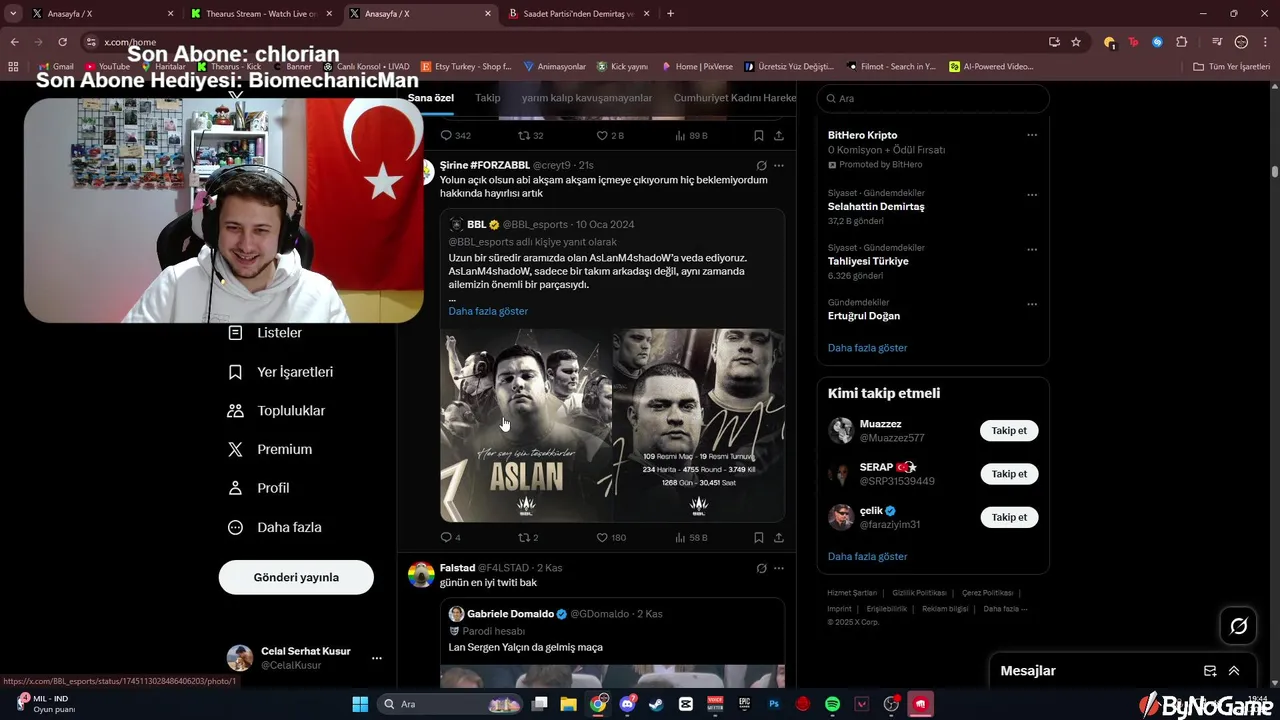The width and height of the screenshot is (1280, 720).
Task: Open Daha fazla in sidebar menu
Action: pos(274,527)
